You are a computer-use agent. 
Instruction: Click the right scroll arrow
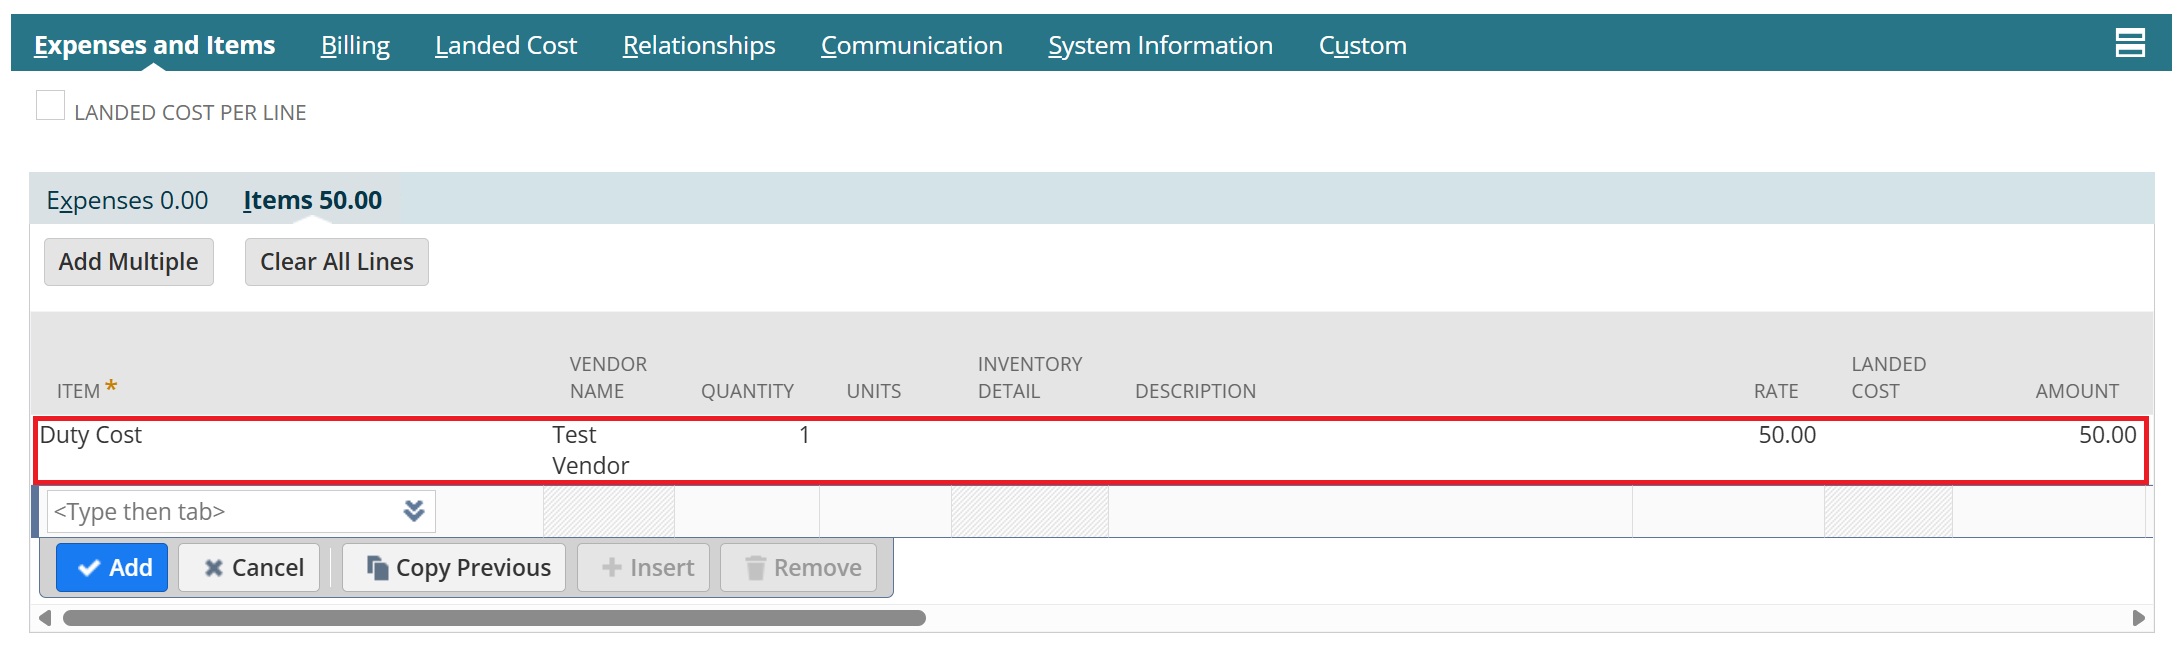tap(2138, 618)
